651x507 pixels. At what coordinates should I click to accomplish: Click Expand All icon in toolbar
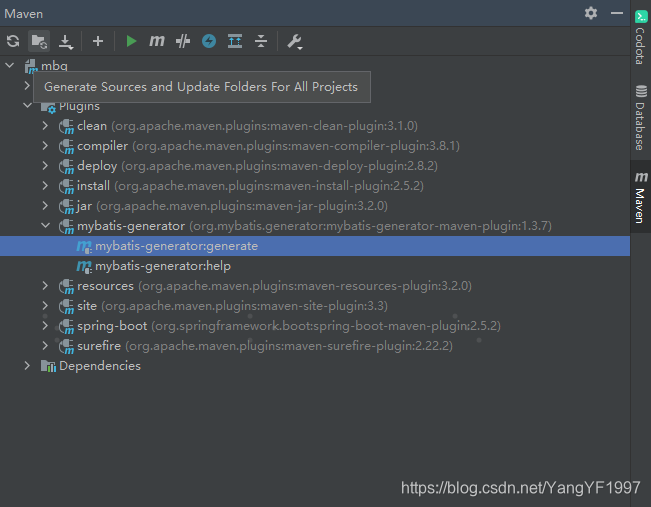pos(235,41)
